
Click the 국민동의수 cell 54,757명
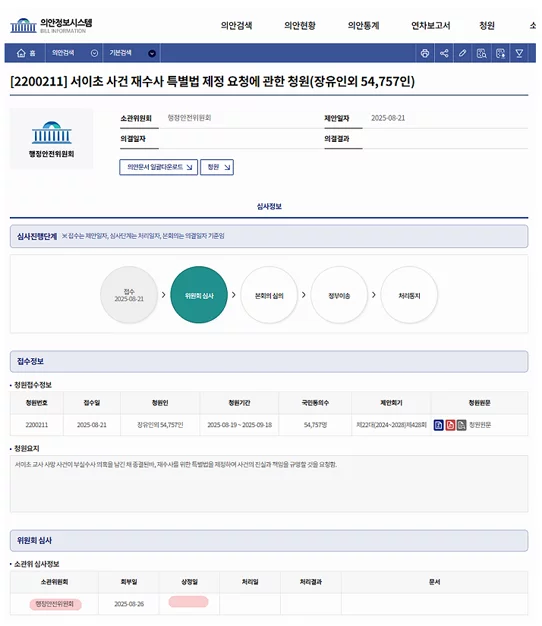(315, 425)
